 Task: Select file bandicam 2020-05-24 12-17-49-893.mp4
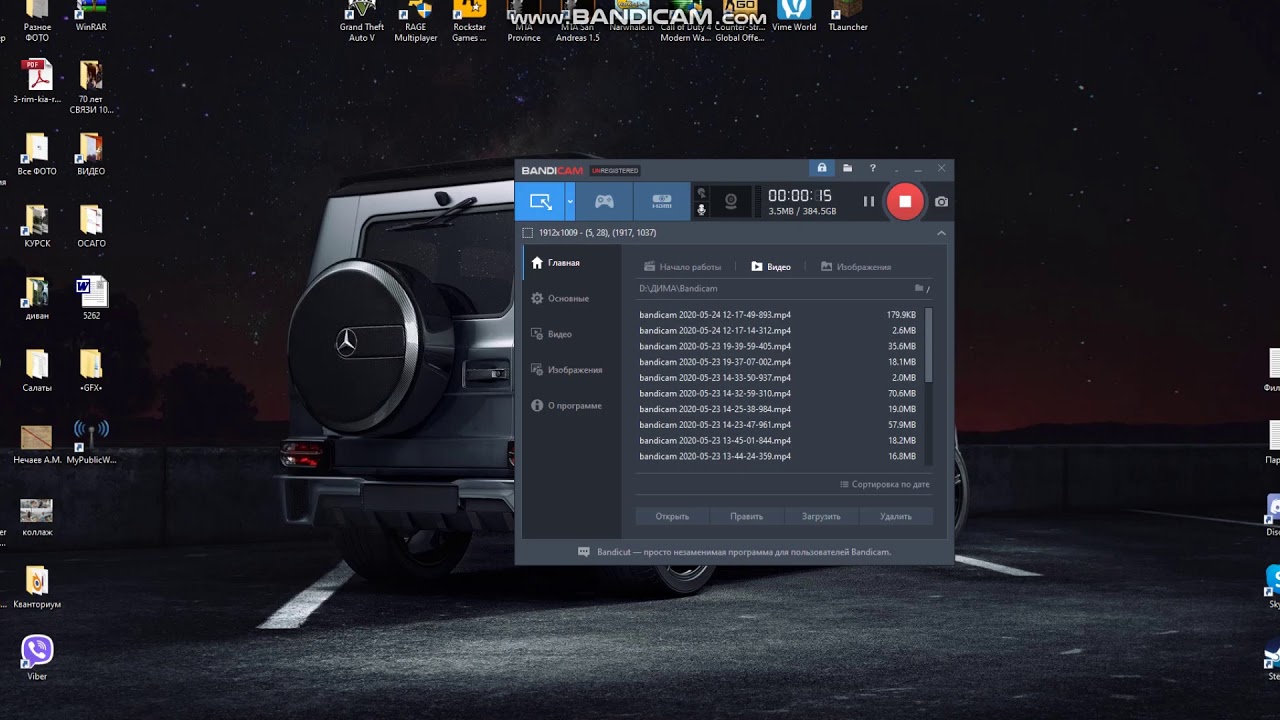[779, 315]
